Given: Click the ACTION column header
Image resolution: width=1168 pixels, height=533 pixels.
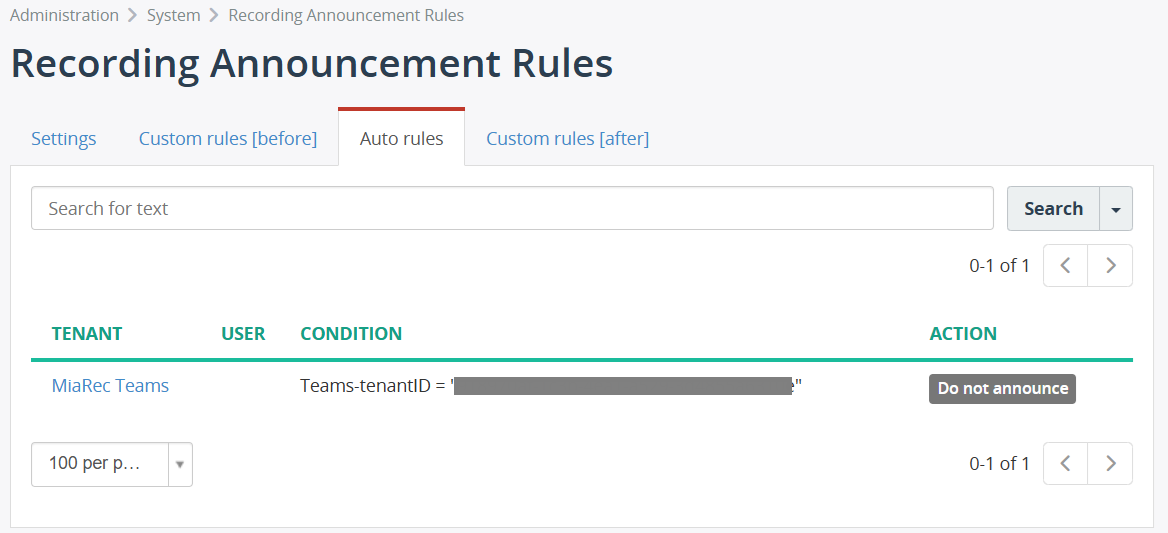Looking at the screenshot, I should (963, 334).
